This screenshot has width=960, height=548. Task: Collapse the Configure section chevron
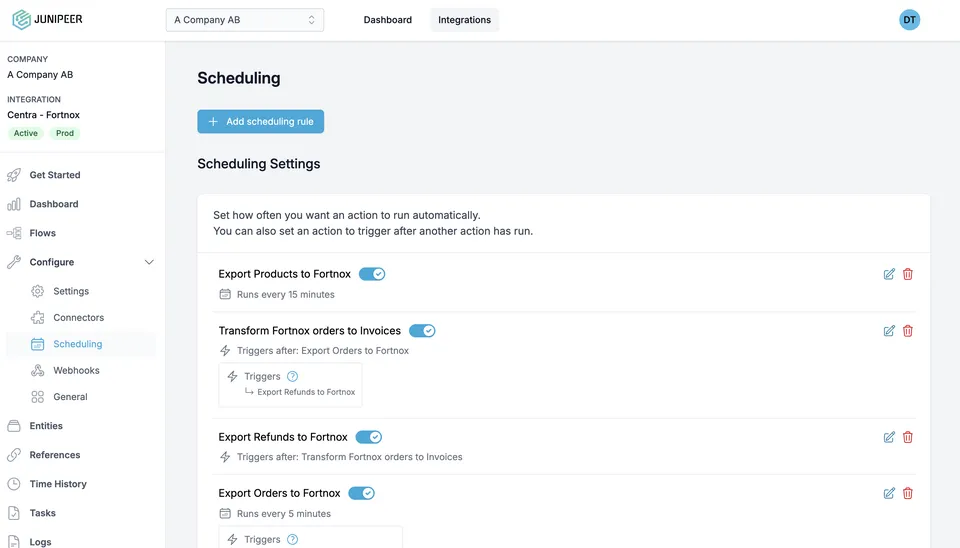(x=149, y=262)
